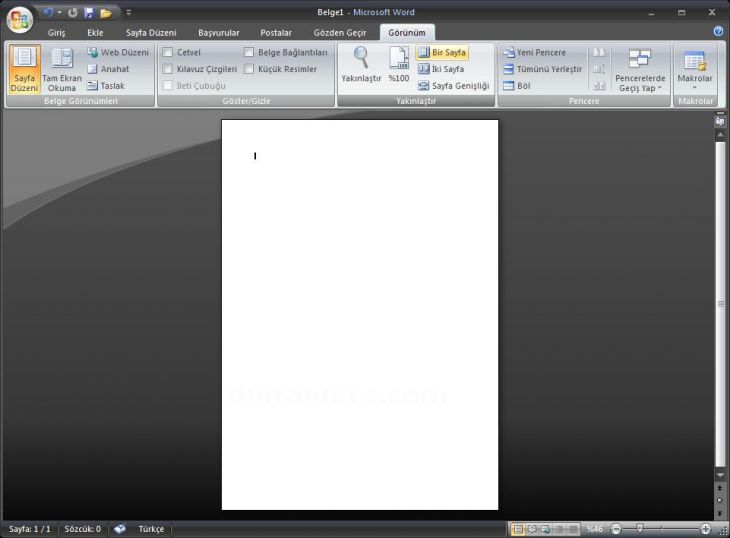730x538 pixels.
Task: Select the Postalar tab
Action: tap(276, 33)
